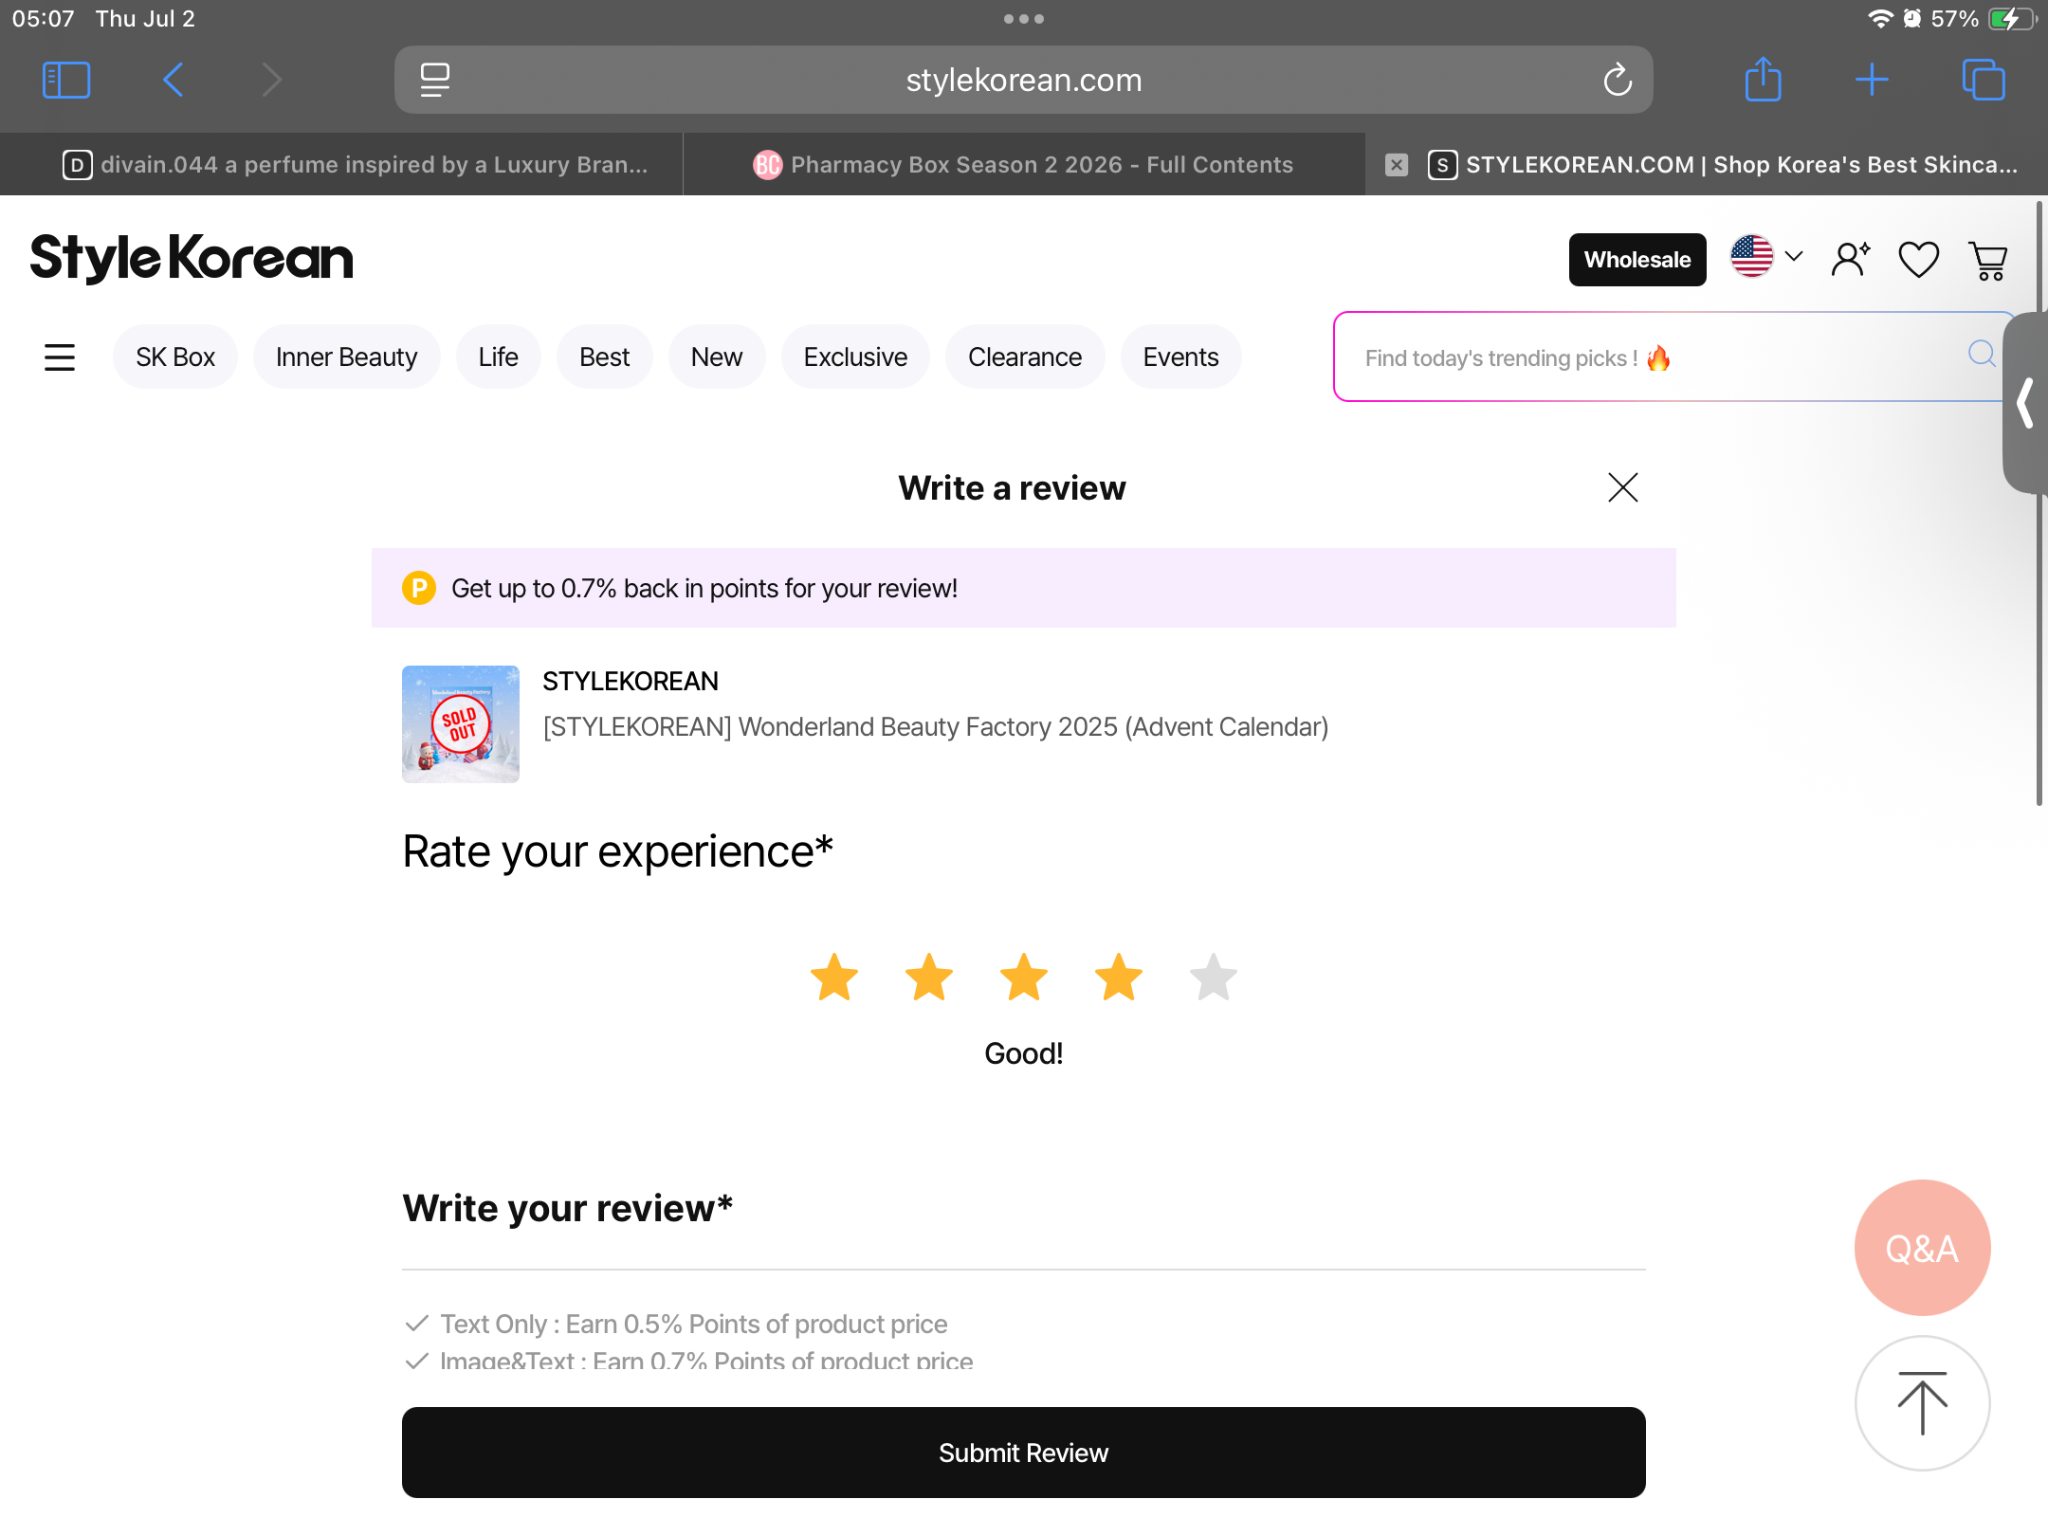This screenshot has width=2048, height=1536.
Task: Switch to the divain.044 perfume tab
Action: pos(341,165)
